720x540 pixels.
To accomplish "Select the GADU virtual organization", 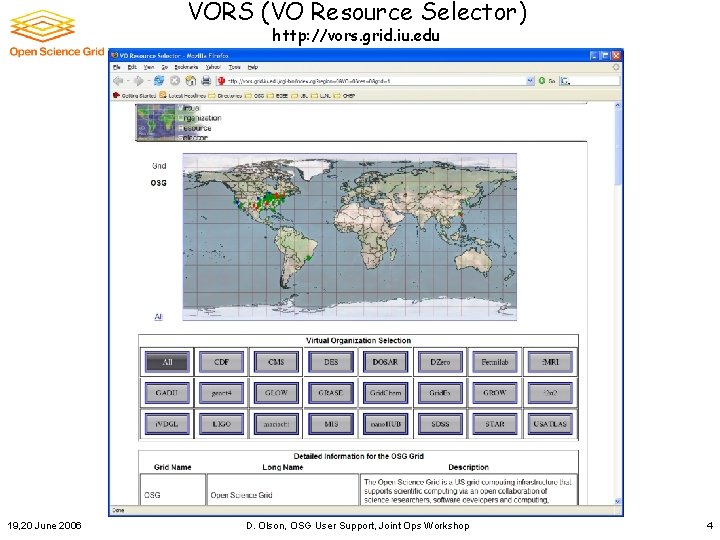I will pos(167,393).
